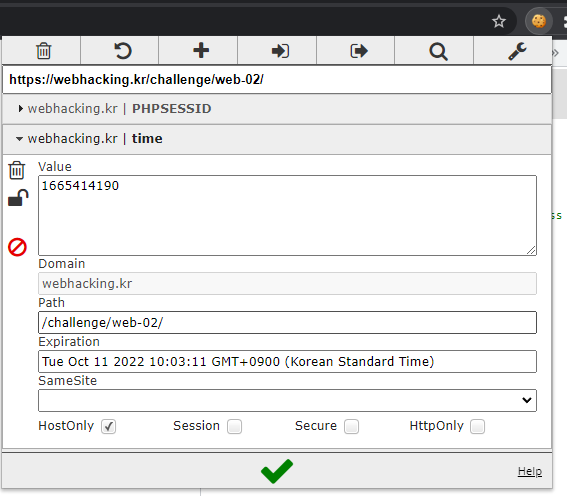This screenshot has width=567, height=496.
Task: Block the time cookie with red prohibited icon
Action: click(x=17, y=247)
